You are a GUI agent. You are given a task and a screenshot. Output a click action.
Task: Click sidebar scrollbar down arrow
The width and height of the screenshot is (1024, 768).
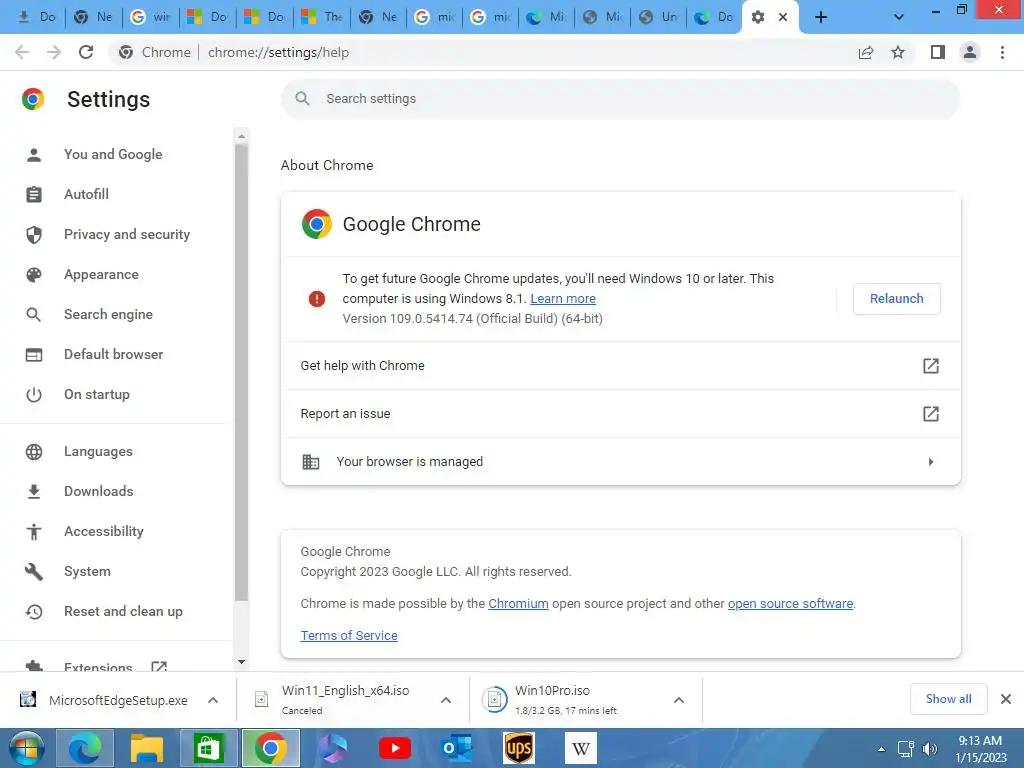click(241, 662)
